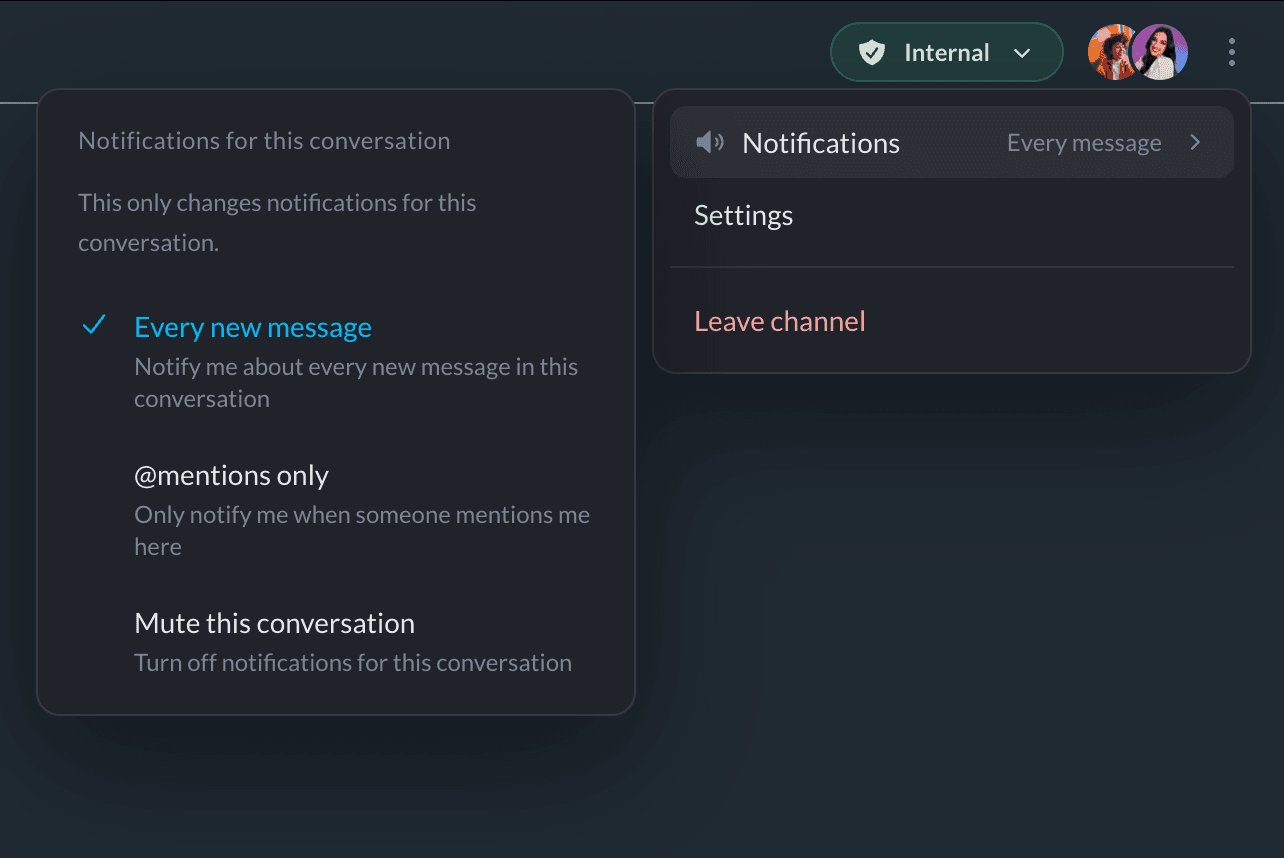Open Settings from the channel menu

[952, 215]
